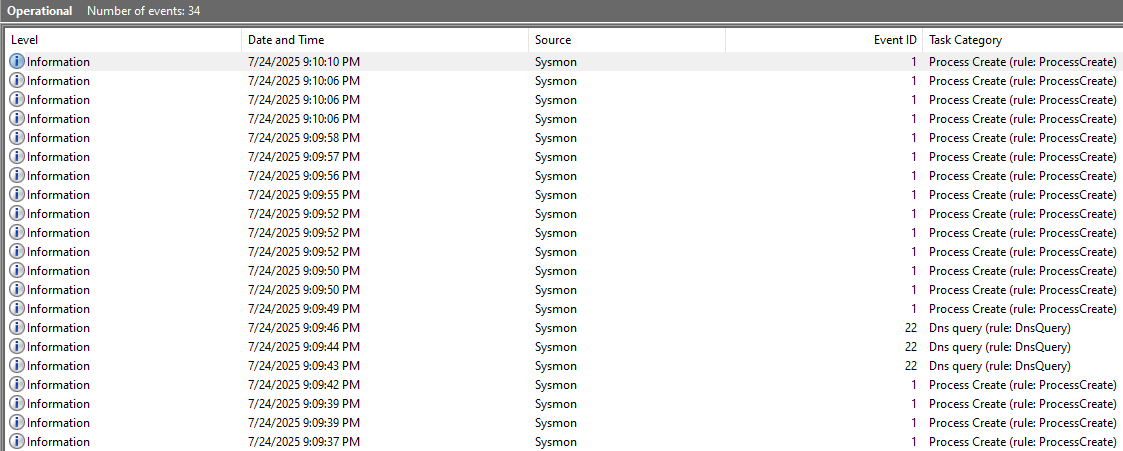This screenshot has width=1123, height=451.
Task: Sort by the Date and Time column header
Action: pos(286,40)
